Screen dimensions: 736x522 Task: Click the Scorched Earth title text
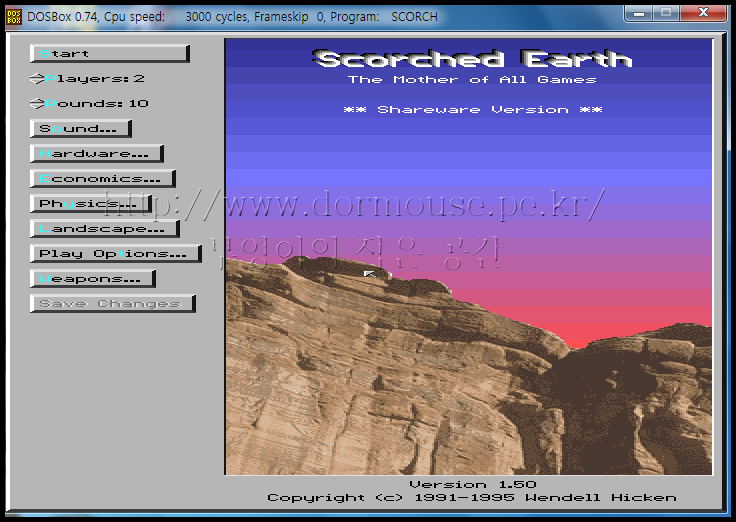472,59
